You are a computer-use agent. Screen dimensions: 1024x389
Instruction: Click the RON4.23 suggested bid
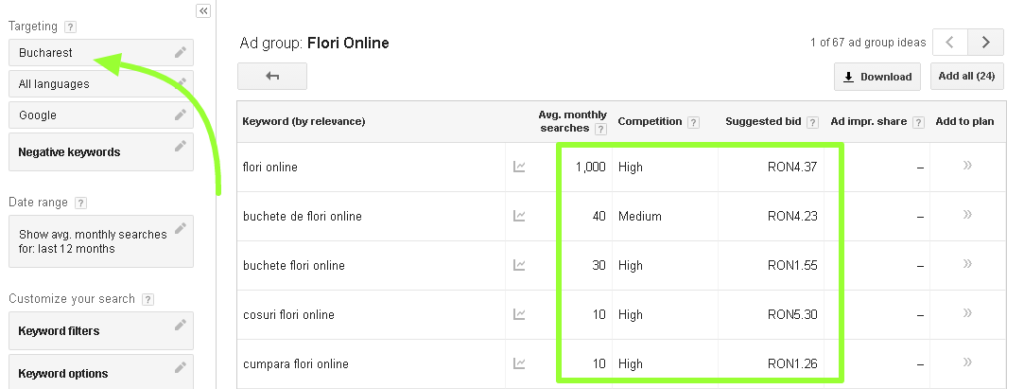pyautogui.click(x=792, y=216)
